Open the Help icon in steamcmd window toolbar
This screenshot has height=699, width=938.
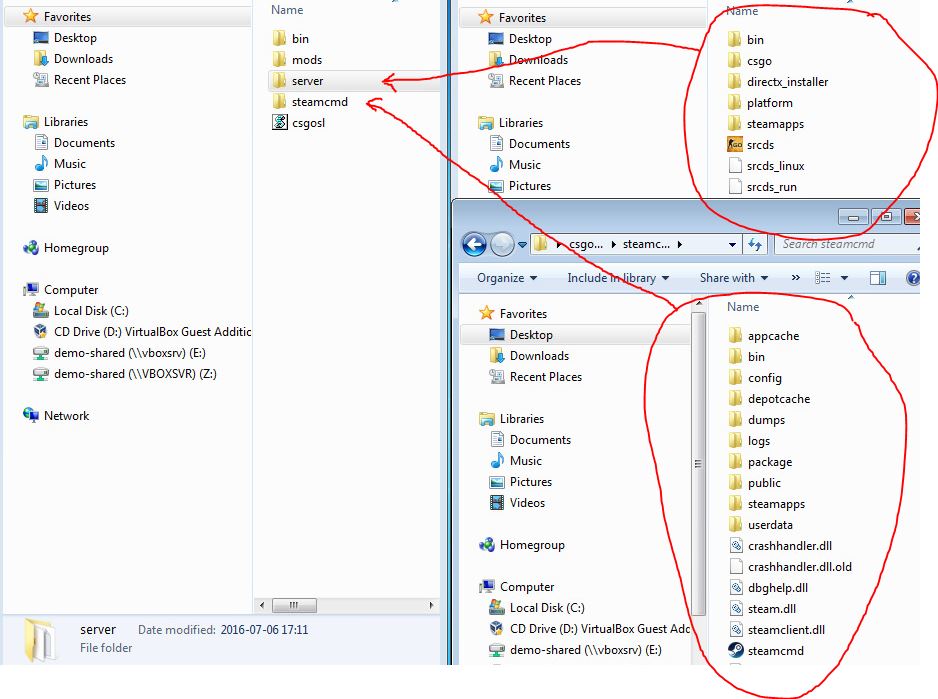pos(913,278)
